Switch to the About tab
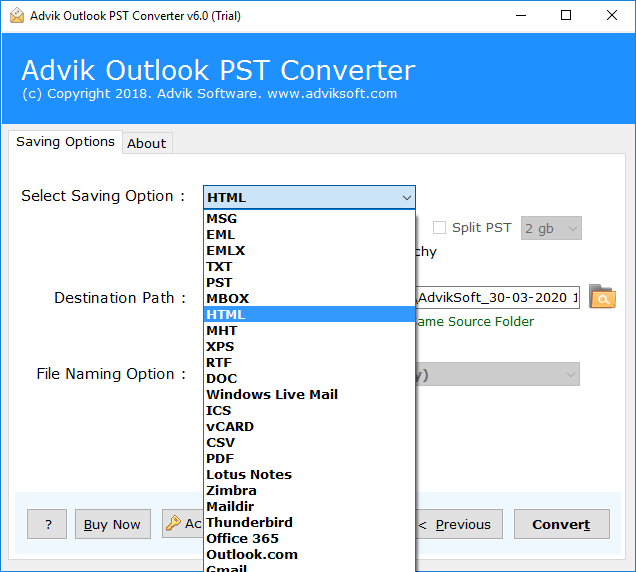This screenshot has height=572, width=636. (146, 143)
